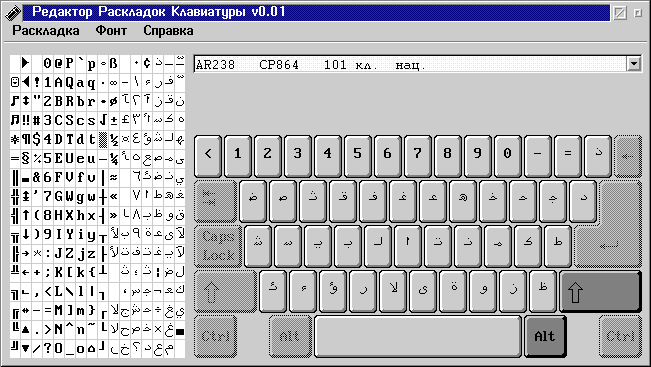
Task: Select the section sign § character
Action: 26,158
